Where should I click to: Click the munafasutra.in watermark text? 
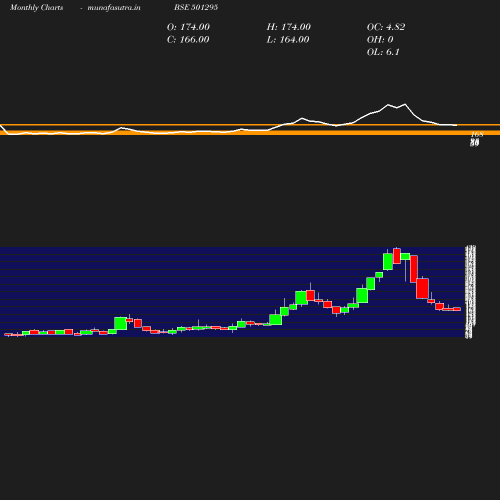[x=114, y=8]
